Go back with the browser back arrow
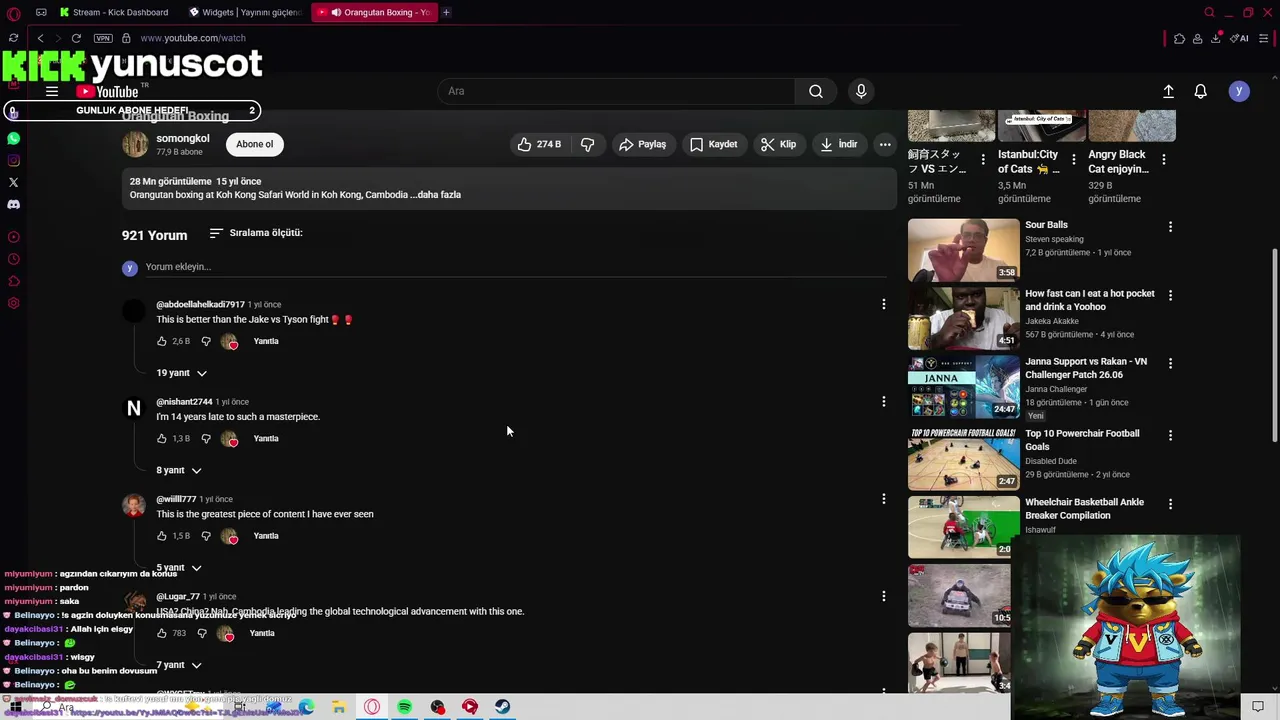 pyautogui.click(x=40, y=38)
